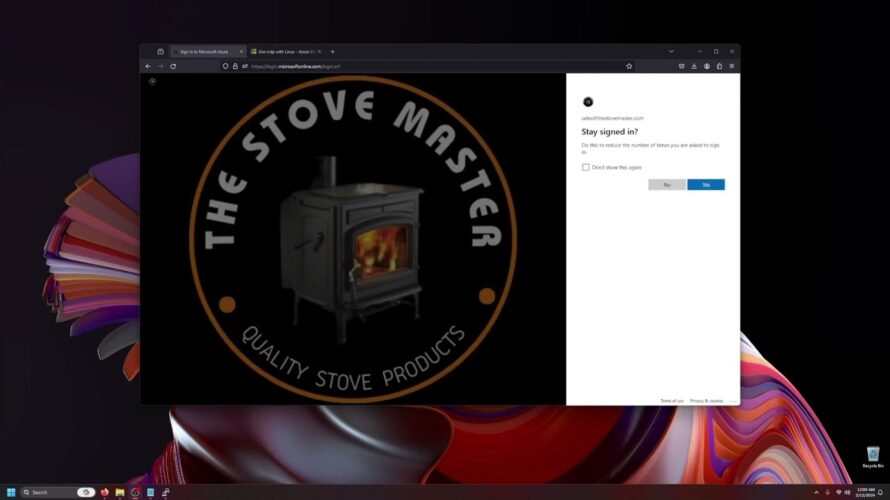Open Copilot icon in search box
Viewport: 890px width, 500px height.
[86, 492]
